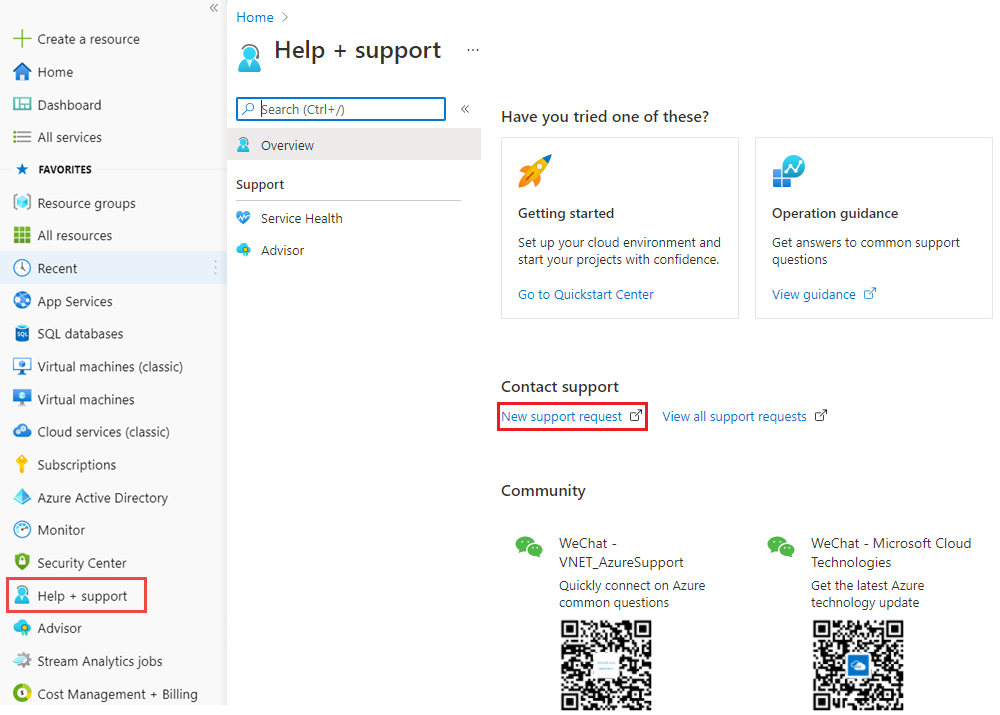Click external link icon after New support request
Viewport: 1000px width, 715px height.
(x=635, y=415)
